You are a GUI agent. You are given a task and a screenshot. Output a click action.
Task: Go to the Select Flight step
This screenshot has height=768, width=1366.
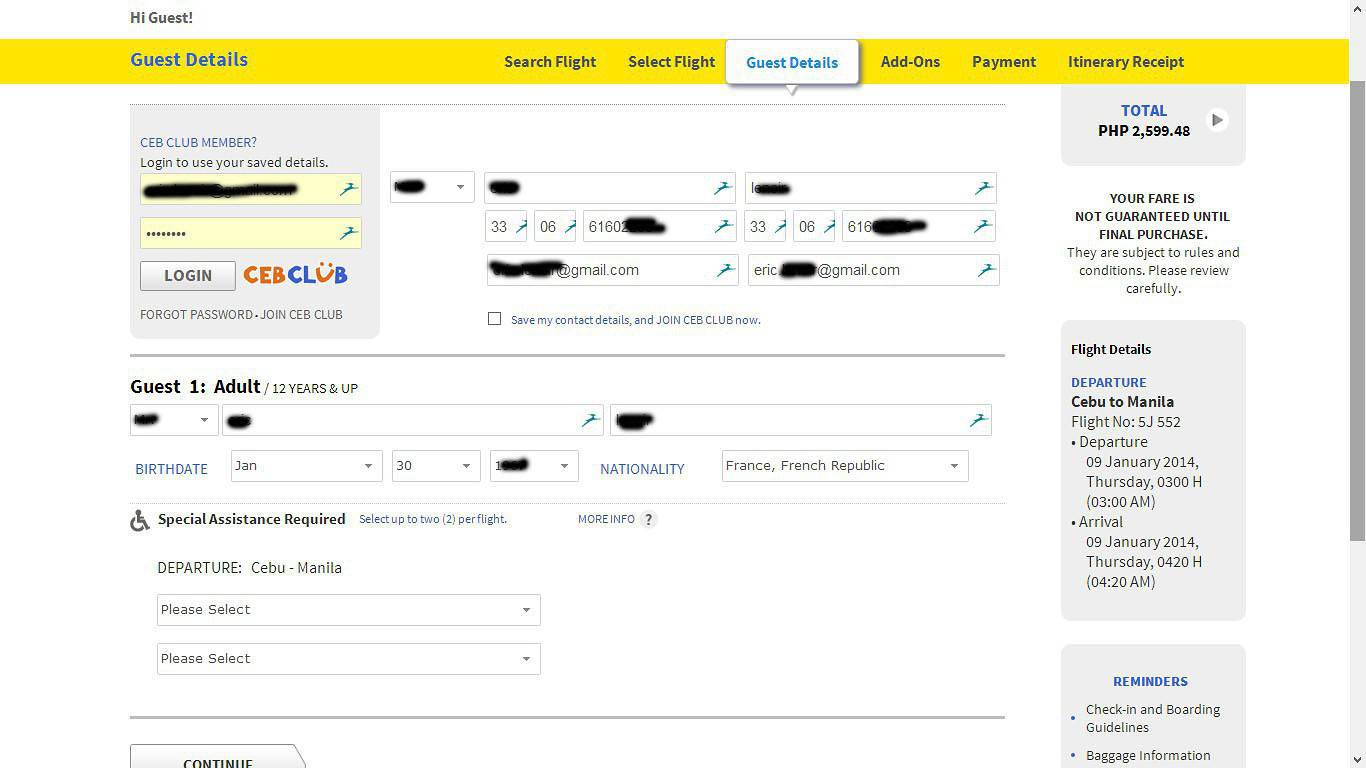point(672,62)
